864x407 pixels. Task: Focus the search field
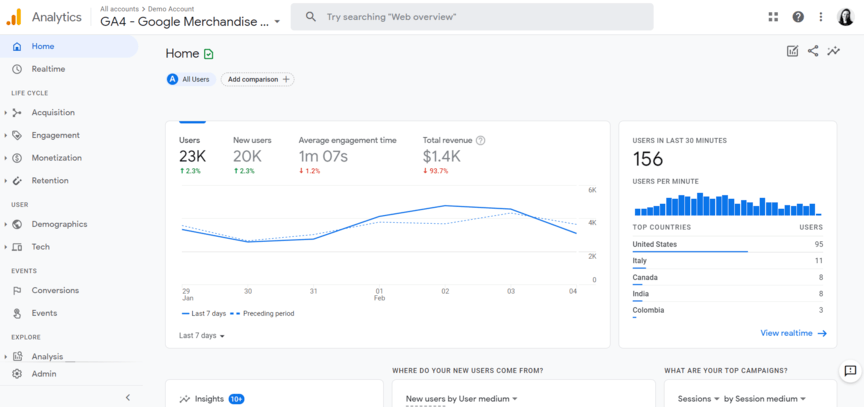click(x=472, y=17)
